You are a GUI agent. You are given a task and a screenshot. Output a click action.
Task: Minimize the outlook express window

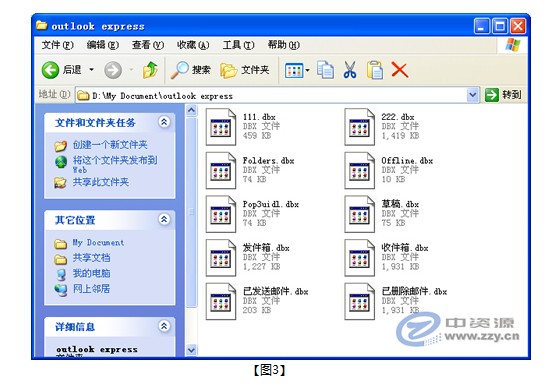(x=482, y=26)
